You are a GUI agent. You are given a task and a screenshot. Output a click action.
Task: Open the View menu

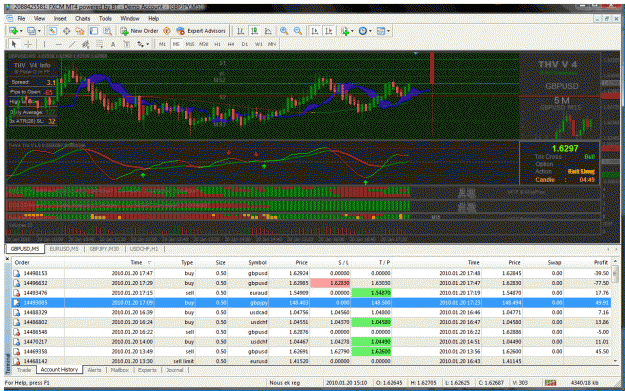click(39, 18)
